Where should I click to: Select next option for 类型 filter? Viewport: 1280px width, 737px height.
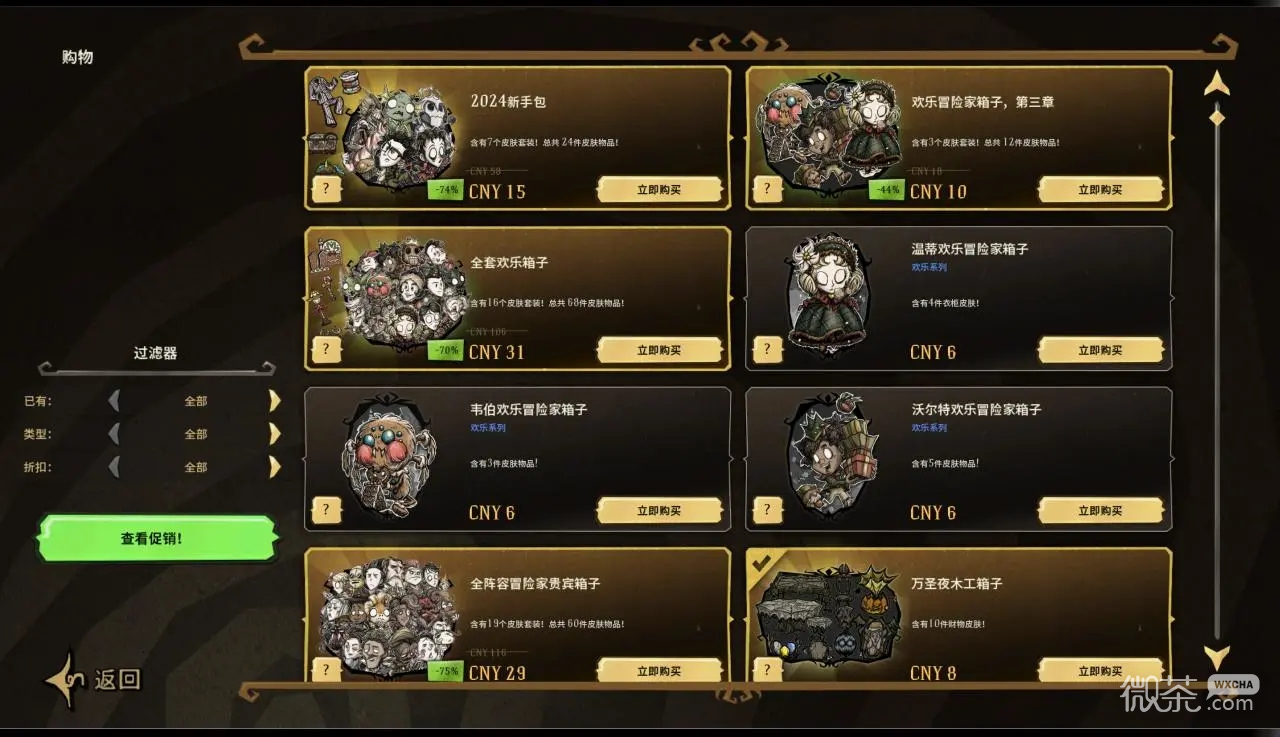pos(275,434)
